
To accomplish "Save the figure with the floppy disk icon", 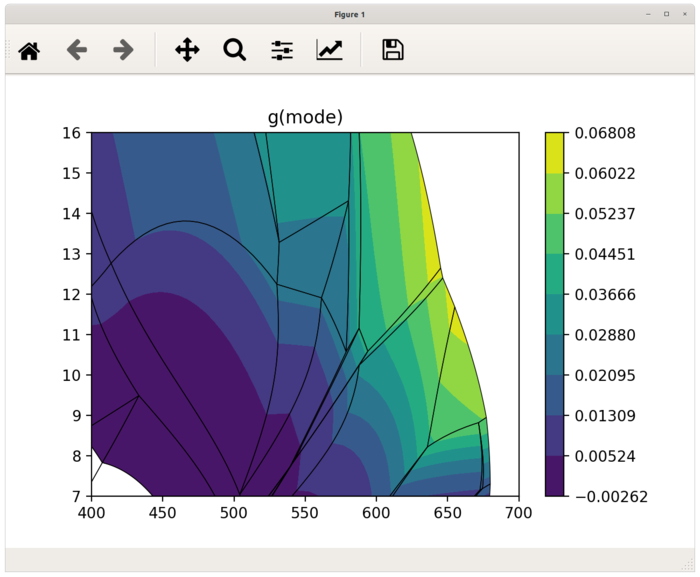I will pyautogui.click(x=393, y=50).
